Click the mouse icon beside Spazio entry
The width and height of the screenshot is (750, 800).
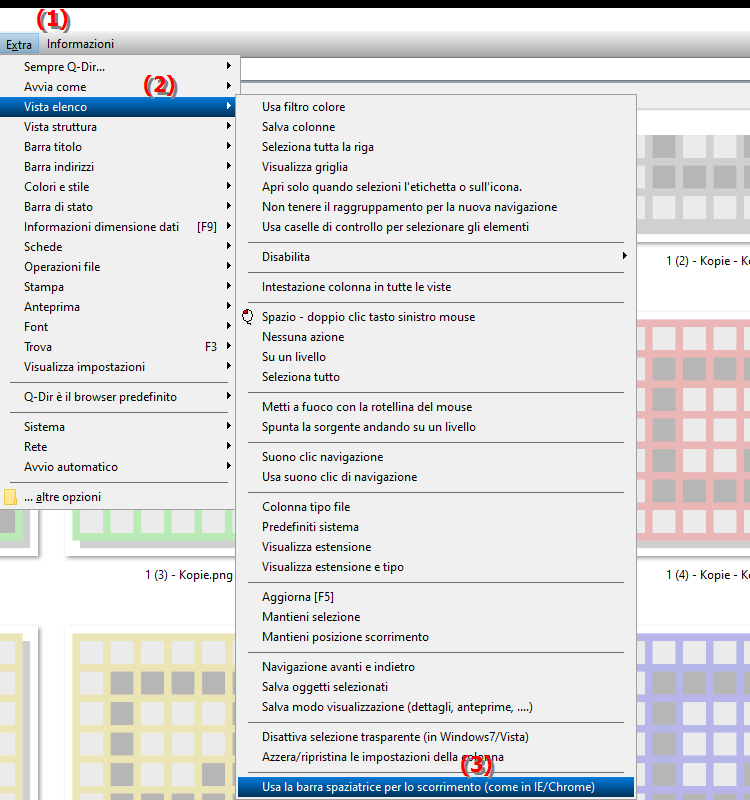click(248, 317)
